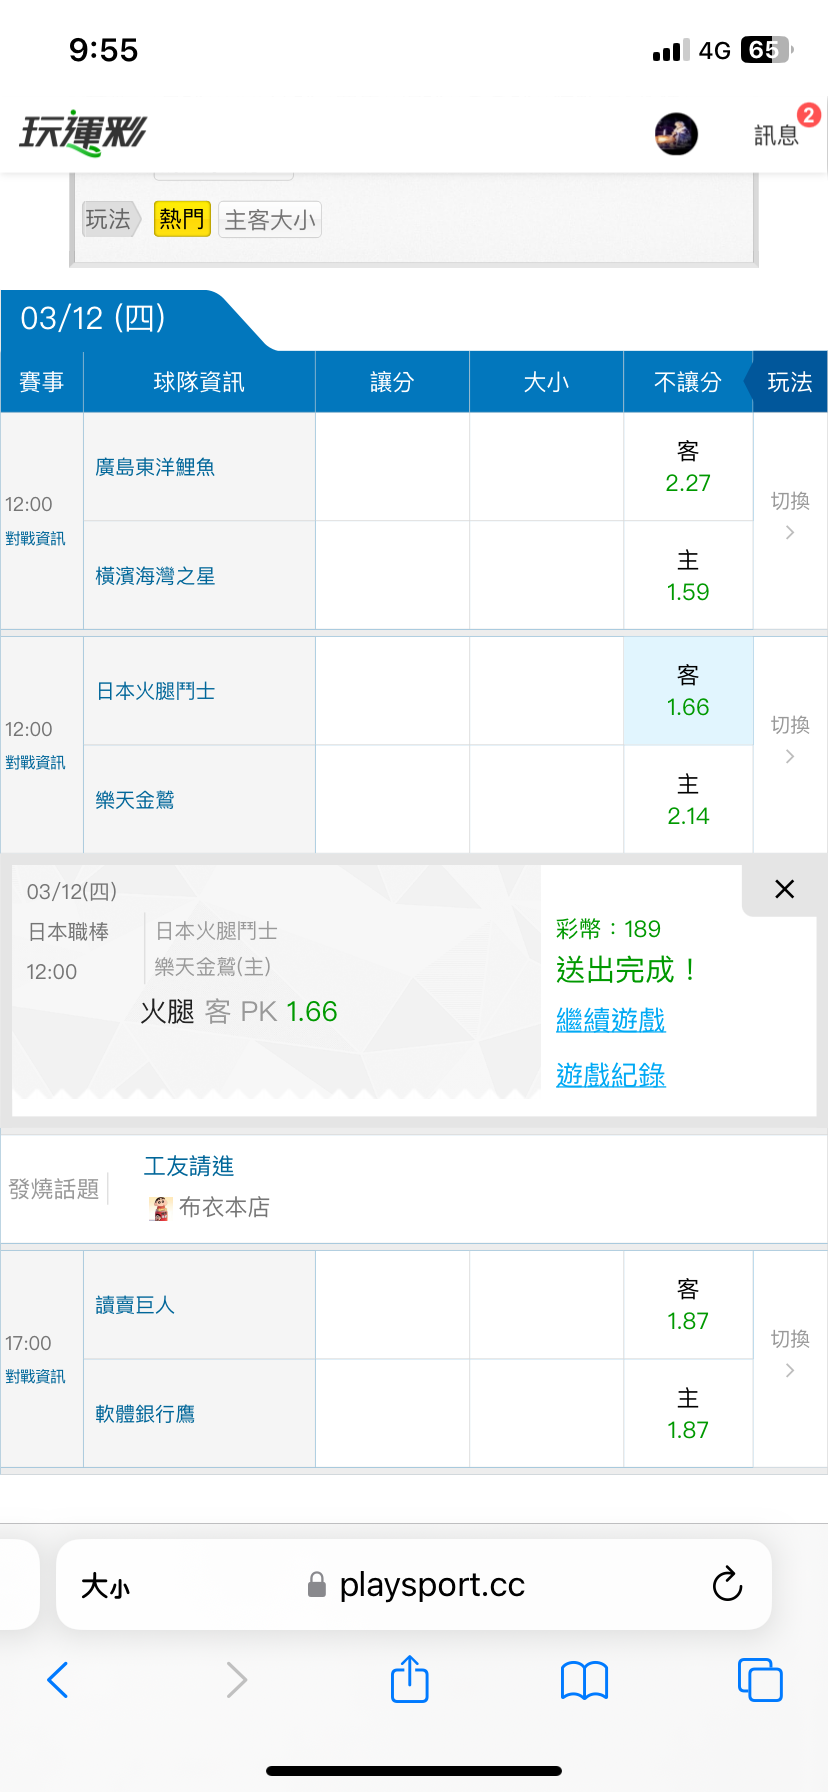
Task: Select the 主客大小 play type tab
Action: 270,220
